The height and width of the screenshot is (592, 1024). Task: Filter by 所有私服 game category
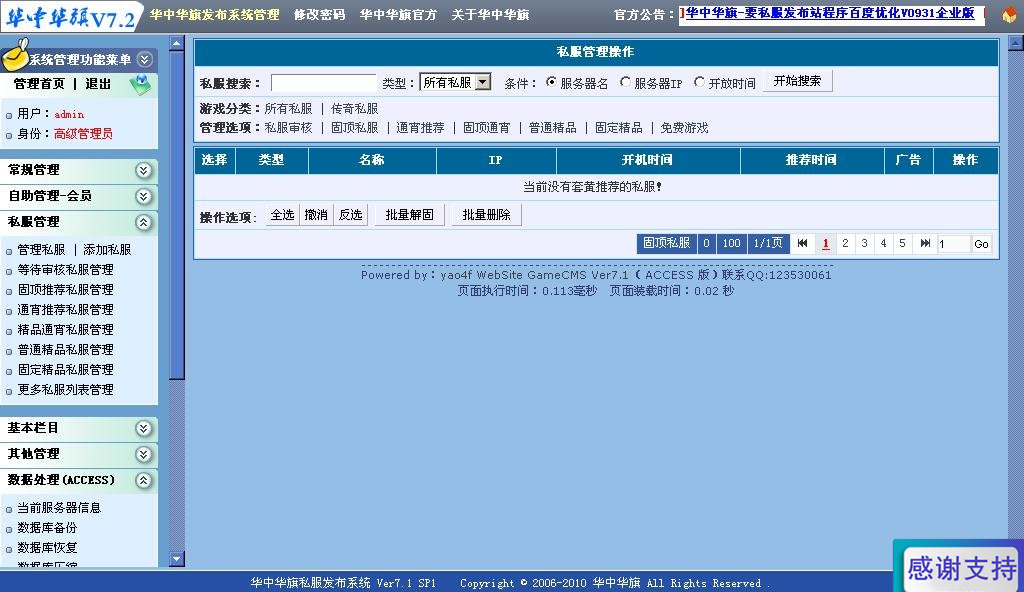click(288, 108)
